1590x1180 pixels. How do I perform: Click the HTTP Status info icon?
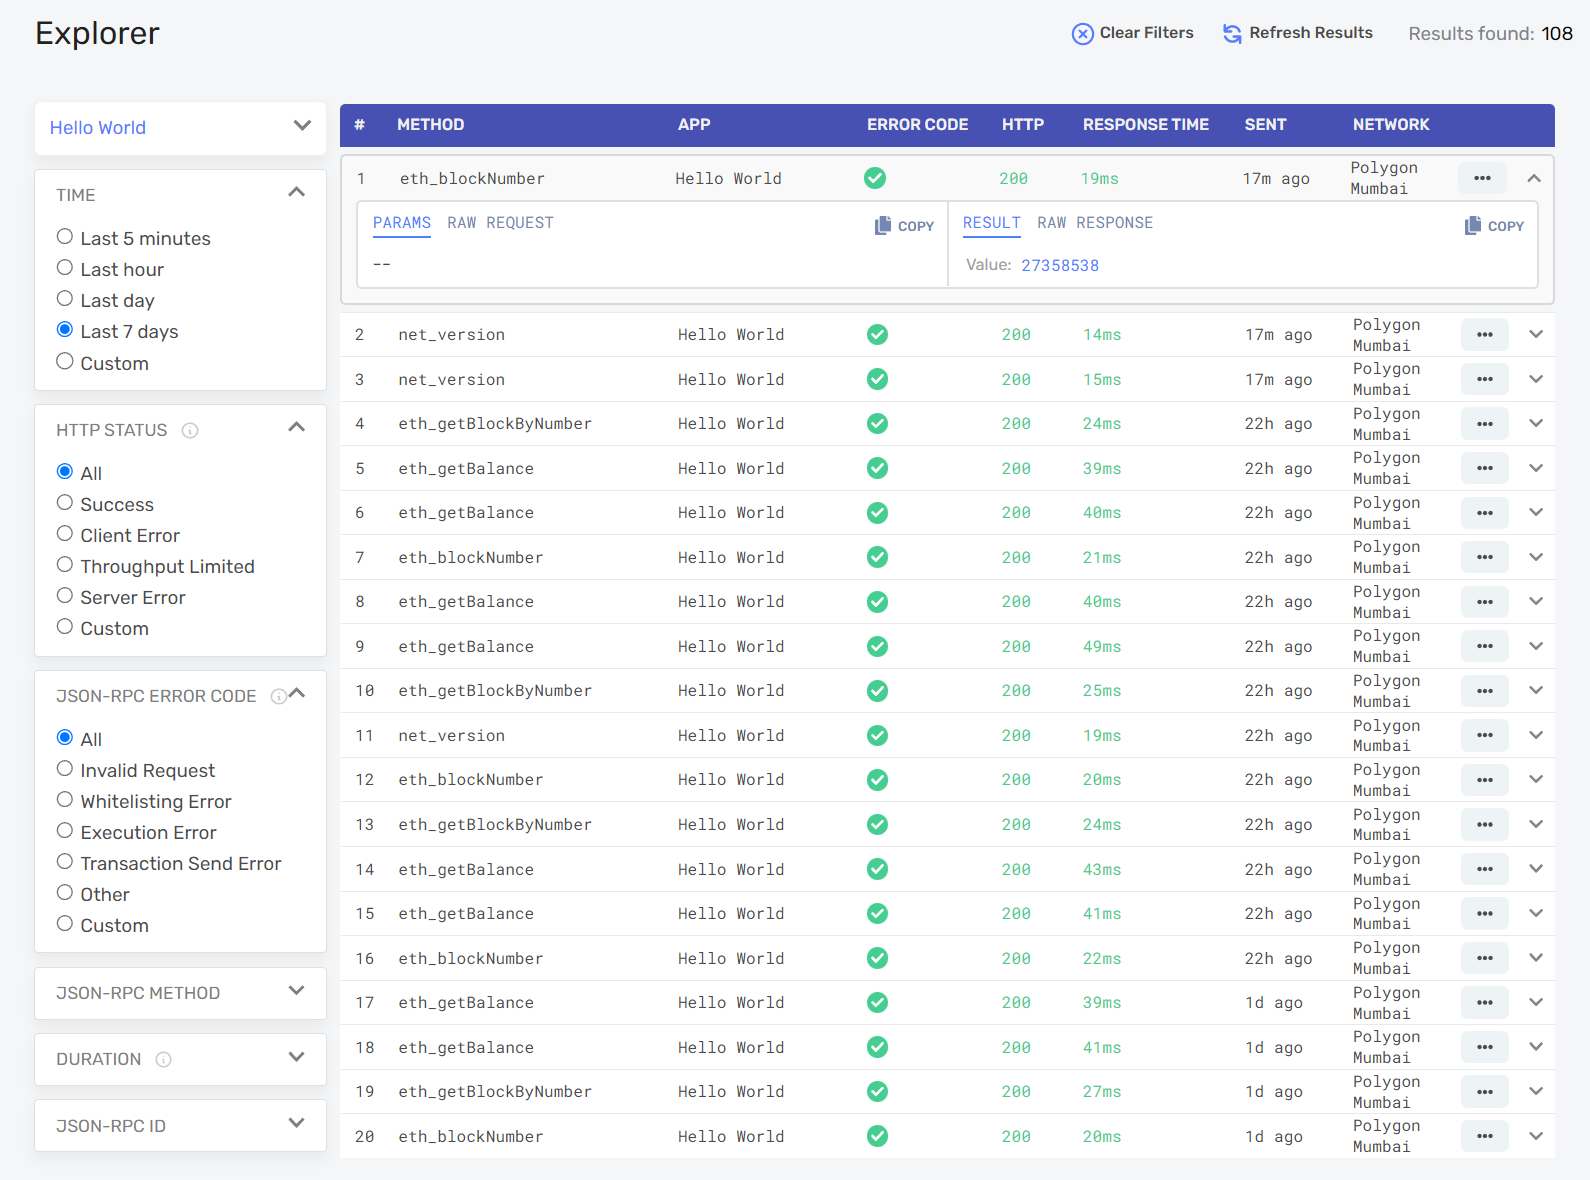coord(190,431)
